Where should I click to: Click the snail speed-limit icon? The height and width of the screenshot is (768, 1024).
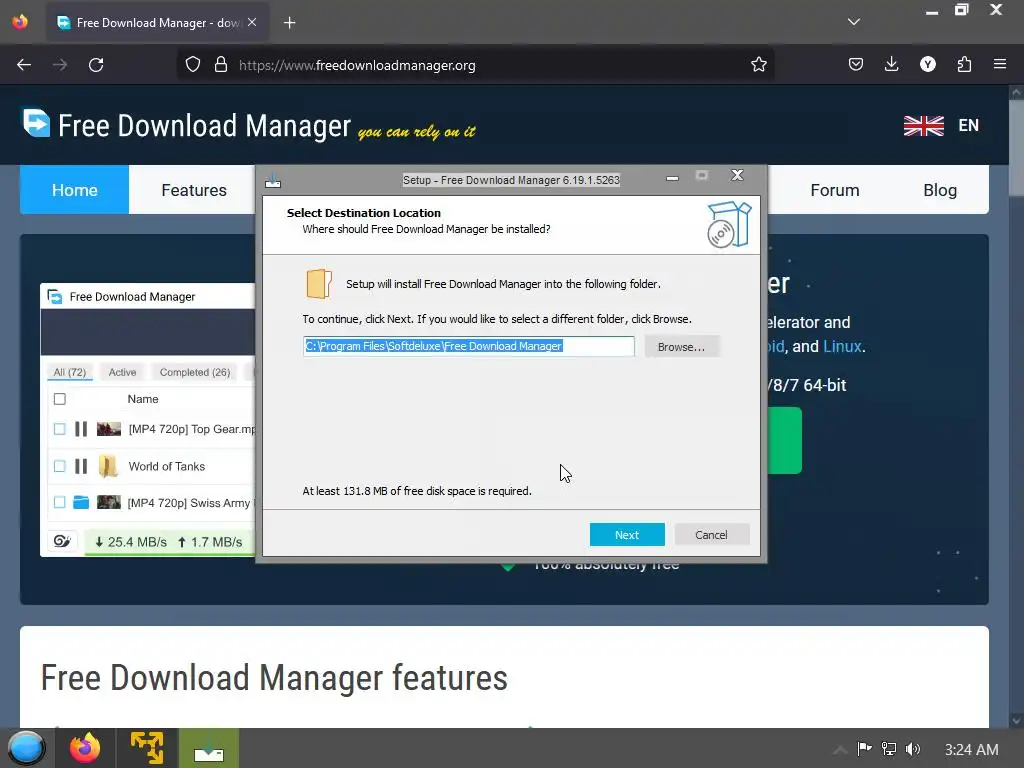coord(62,541)
